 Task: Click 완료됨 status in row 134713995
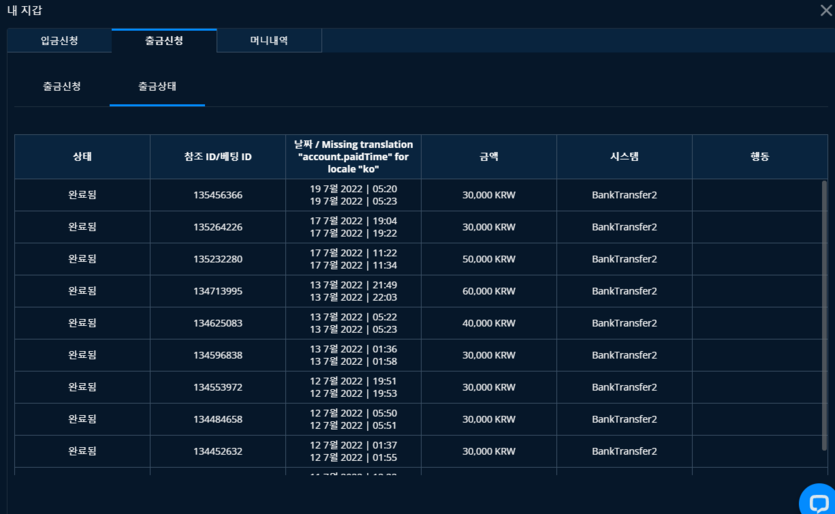point(82,291)
